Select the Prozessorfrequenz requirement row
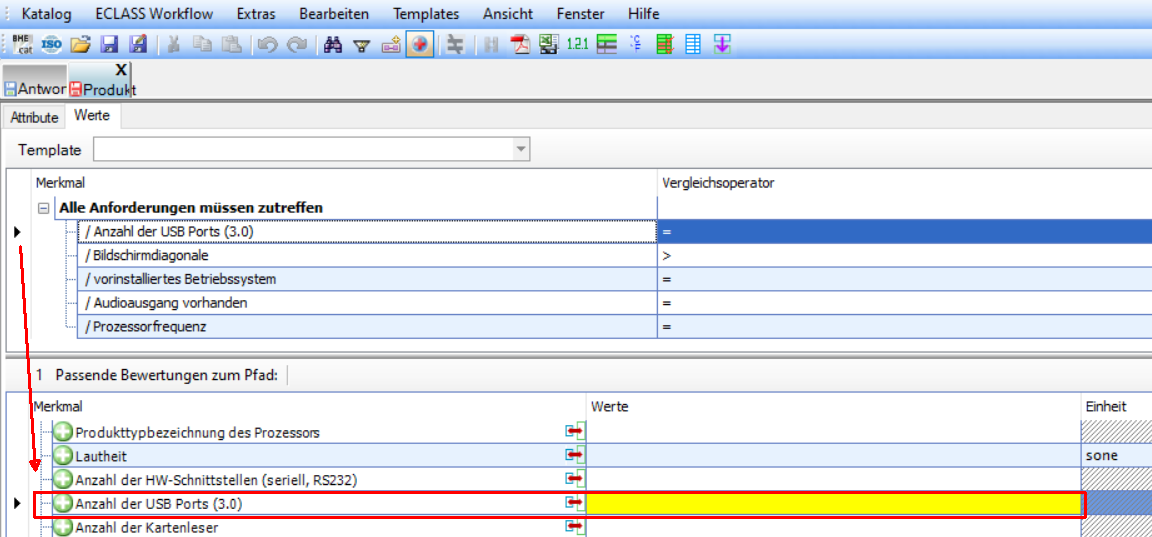Image resolution: width=1152 pixels, height=537 pixels. click(150, 327)
